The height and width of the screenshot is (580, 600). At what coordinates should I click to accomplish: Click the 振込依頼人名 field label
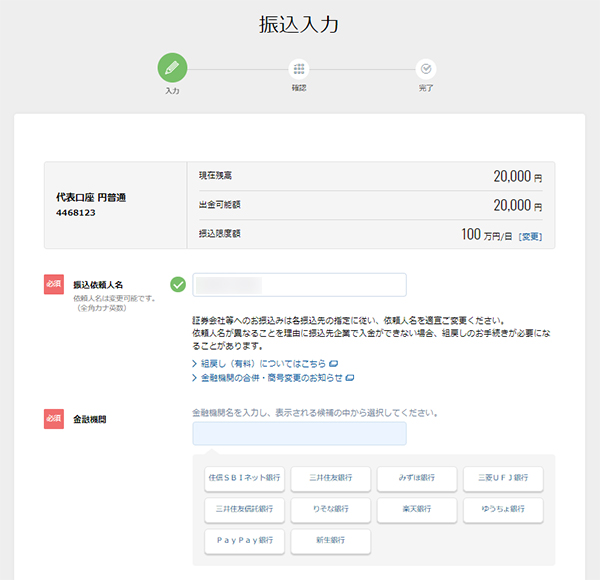98,285
